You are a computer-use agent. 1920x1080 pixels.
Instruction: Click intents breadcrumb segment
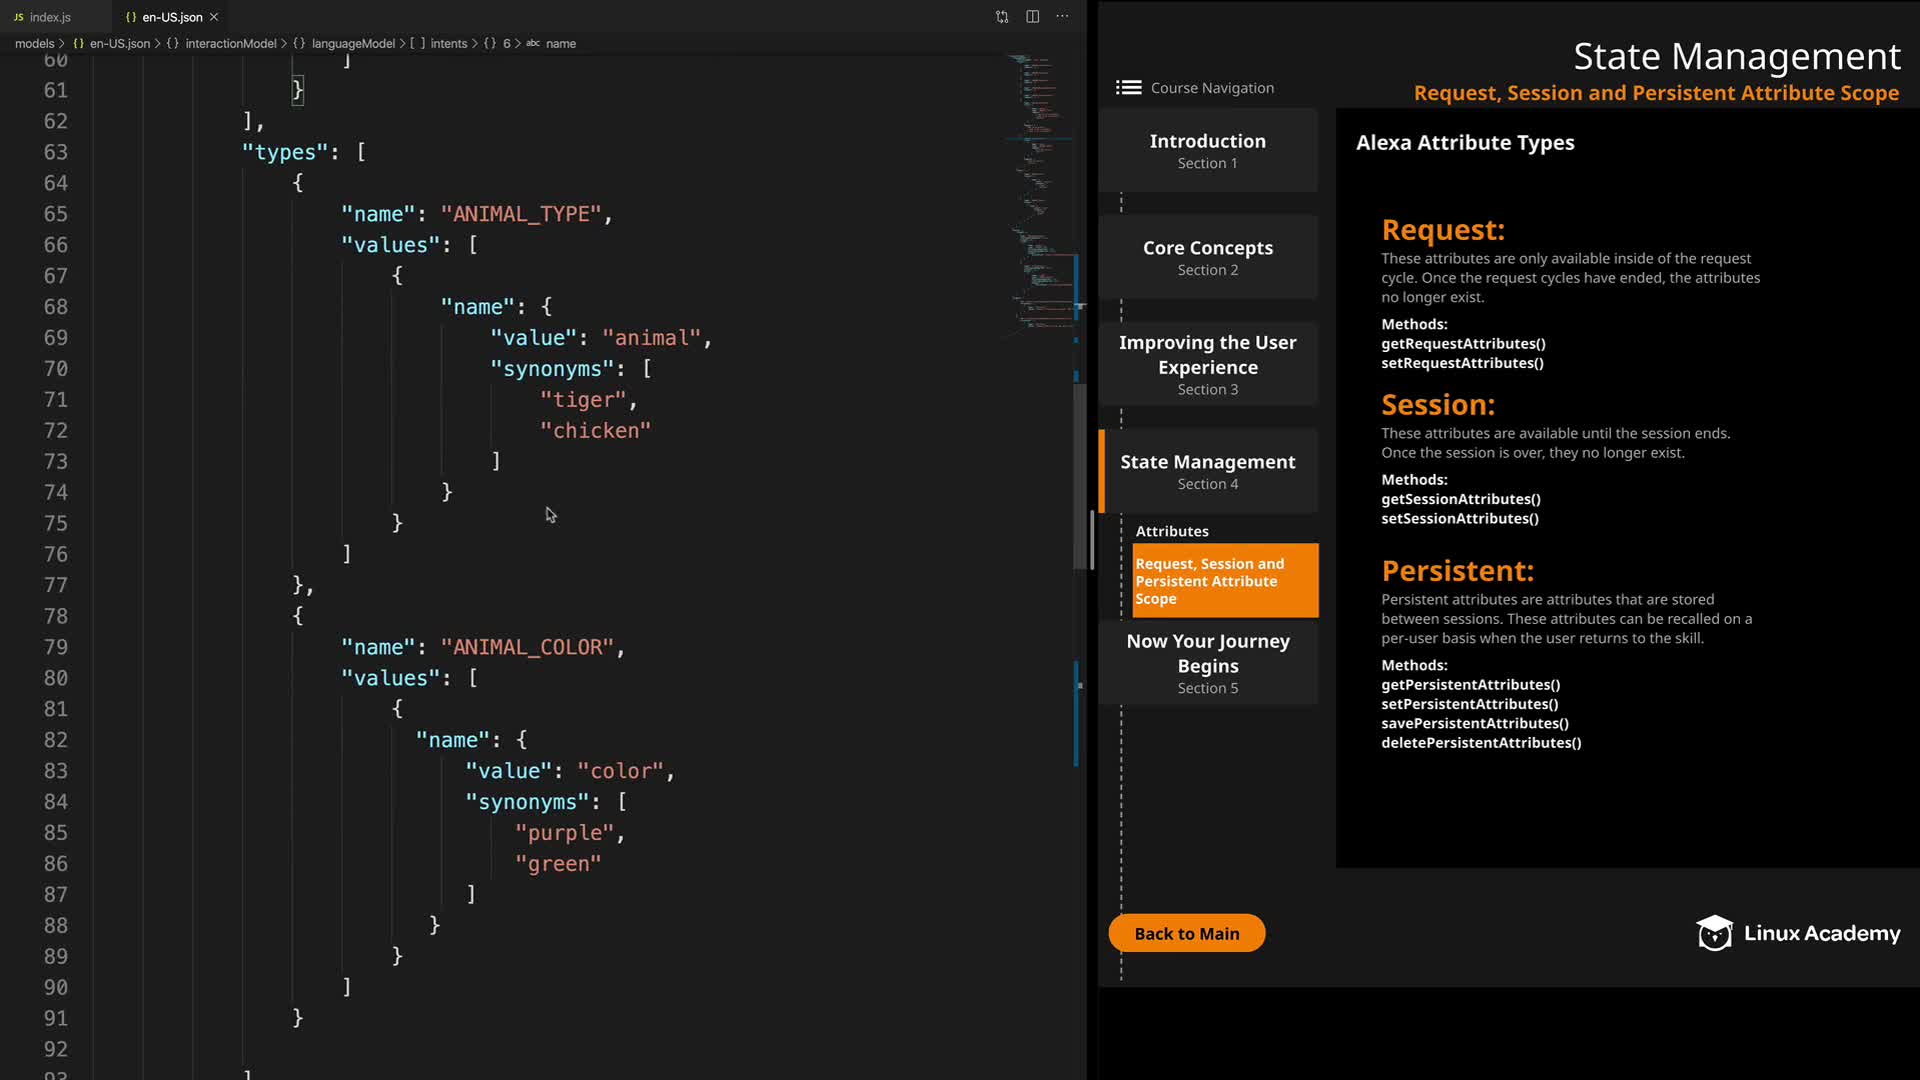[448, 44]
